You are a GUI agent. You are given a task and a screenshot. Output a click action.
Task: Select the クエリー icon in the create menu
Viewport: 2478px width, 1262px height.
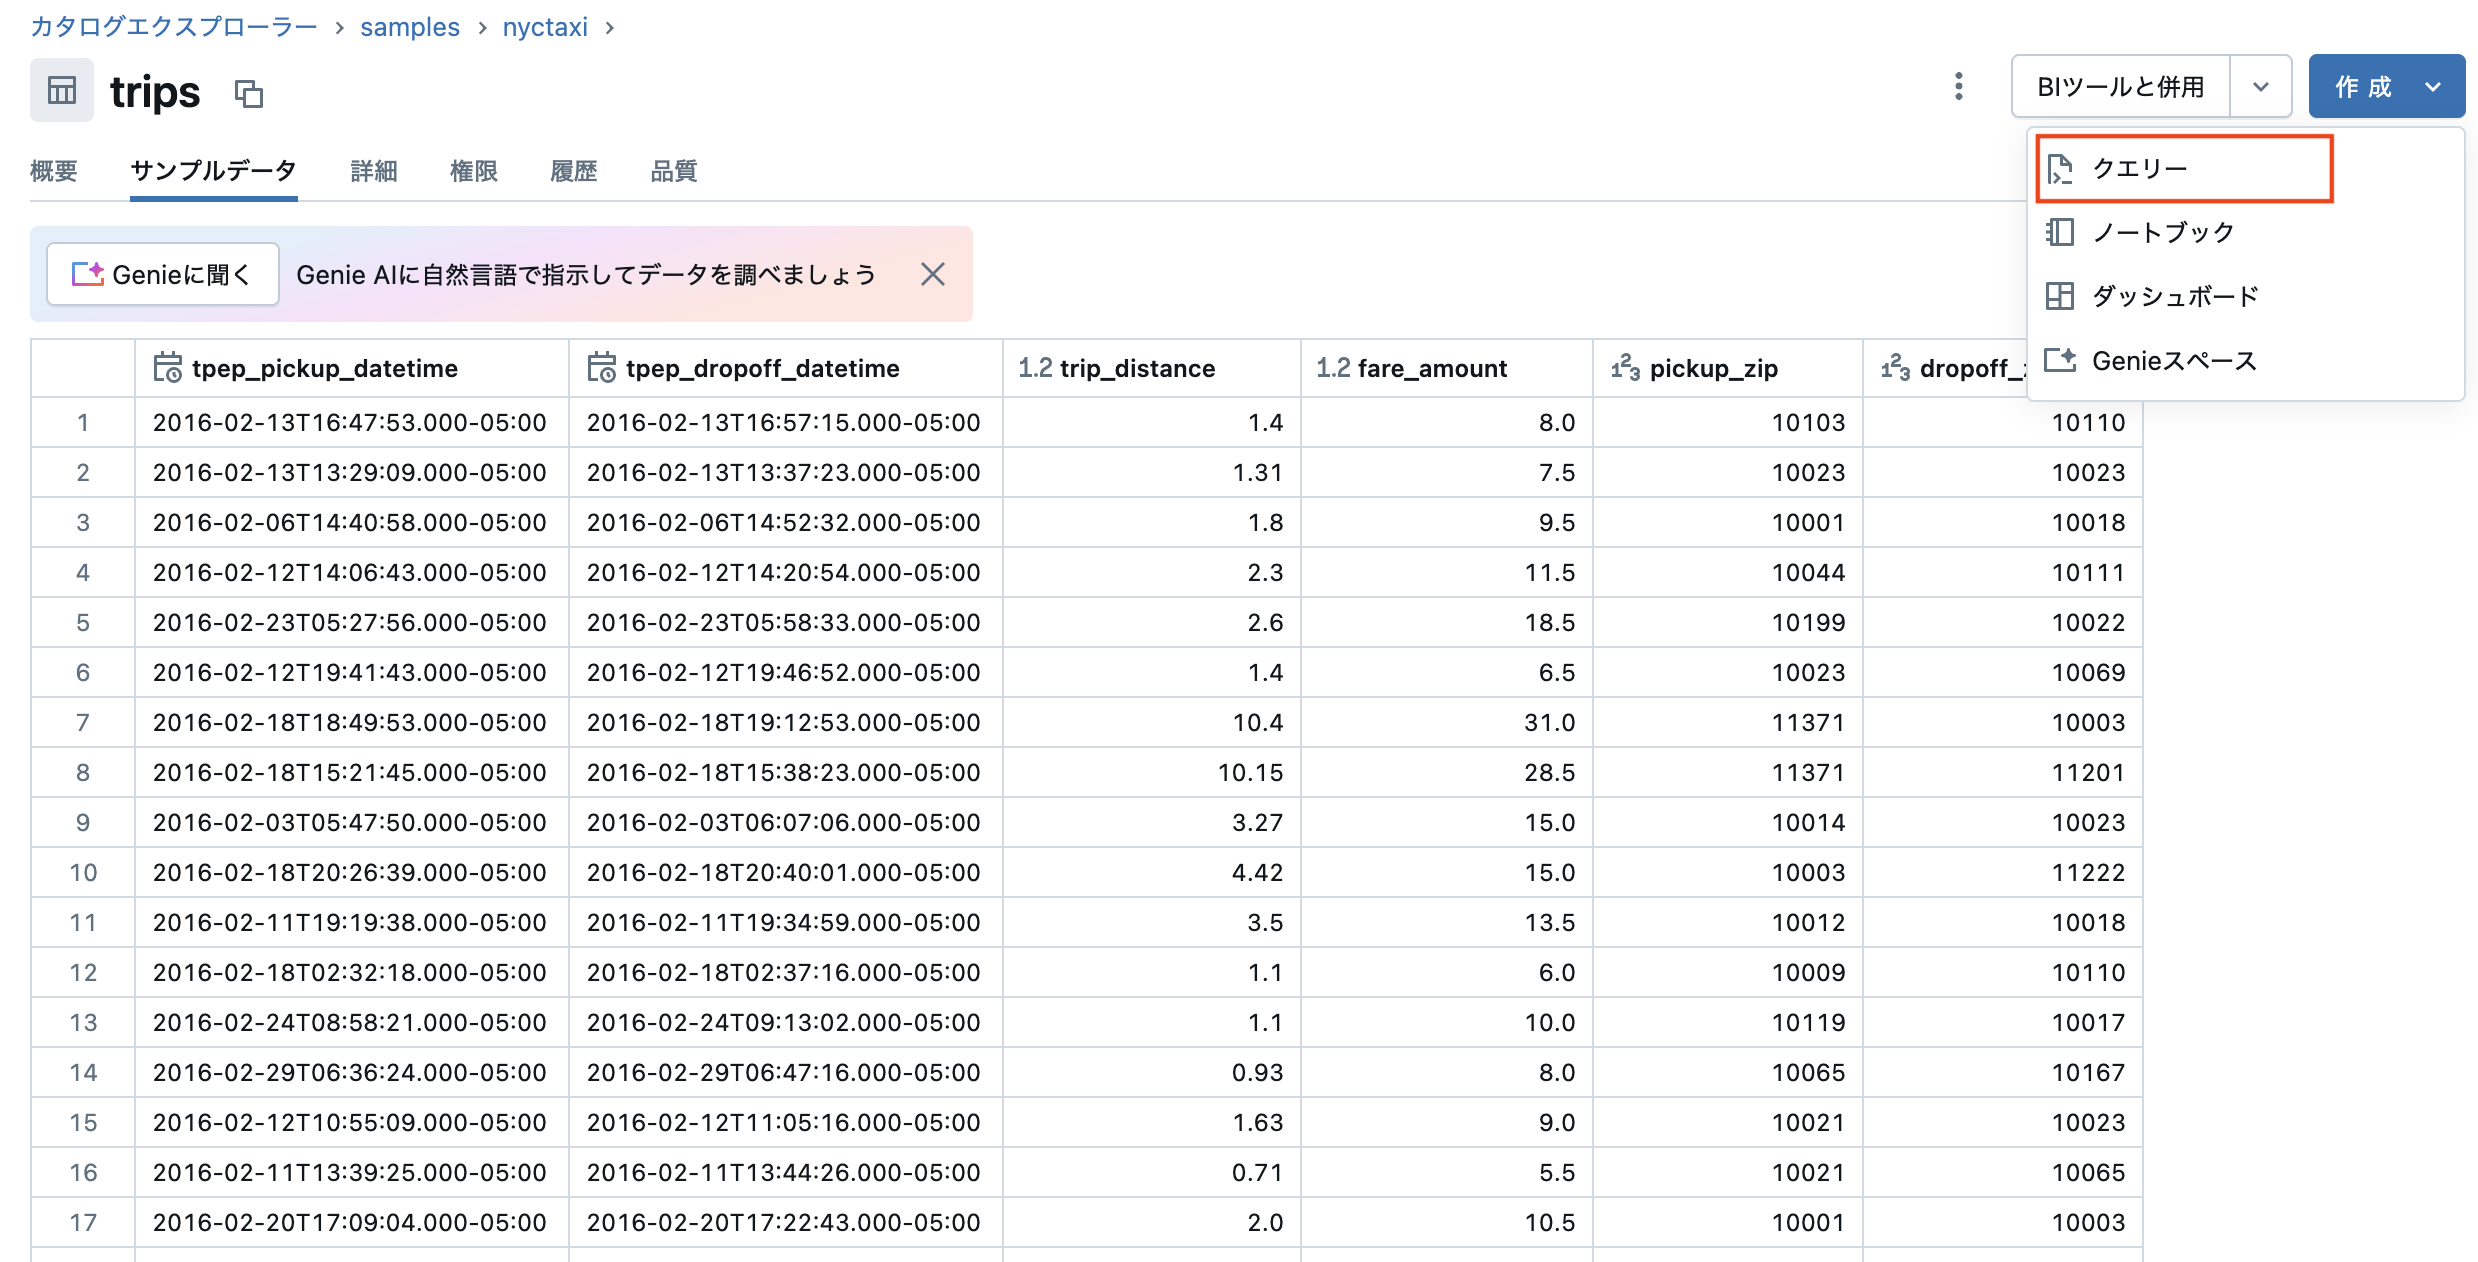2059,168
